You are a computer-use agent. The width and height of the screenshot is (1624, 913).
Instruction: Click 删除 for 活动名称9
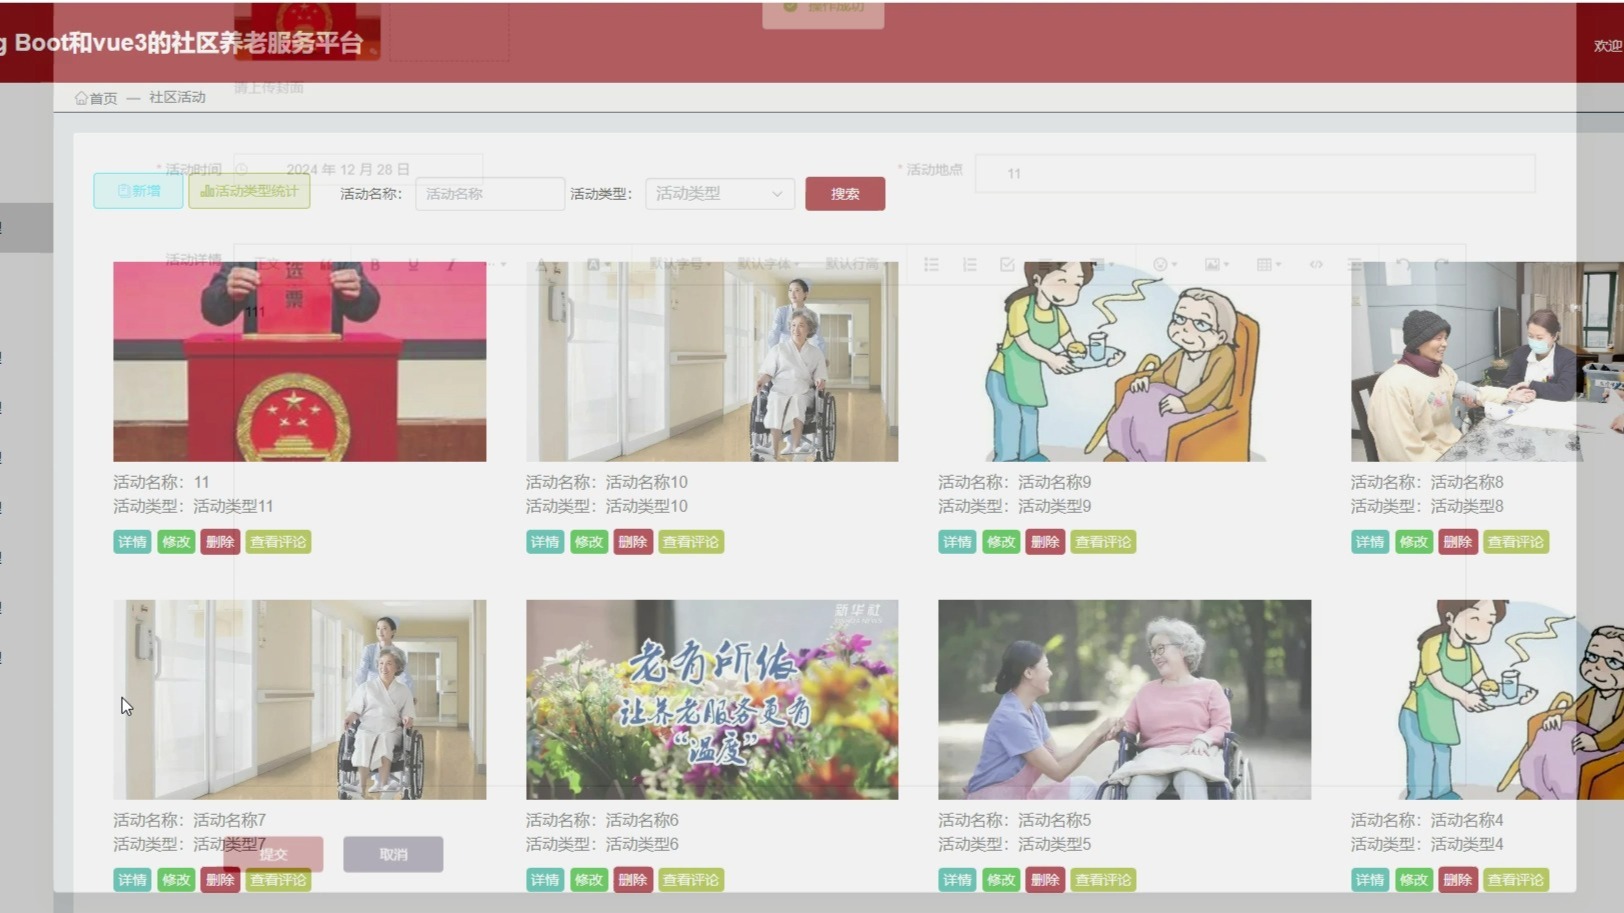(x=1045, y=542)
